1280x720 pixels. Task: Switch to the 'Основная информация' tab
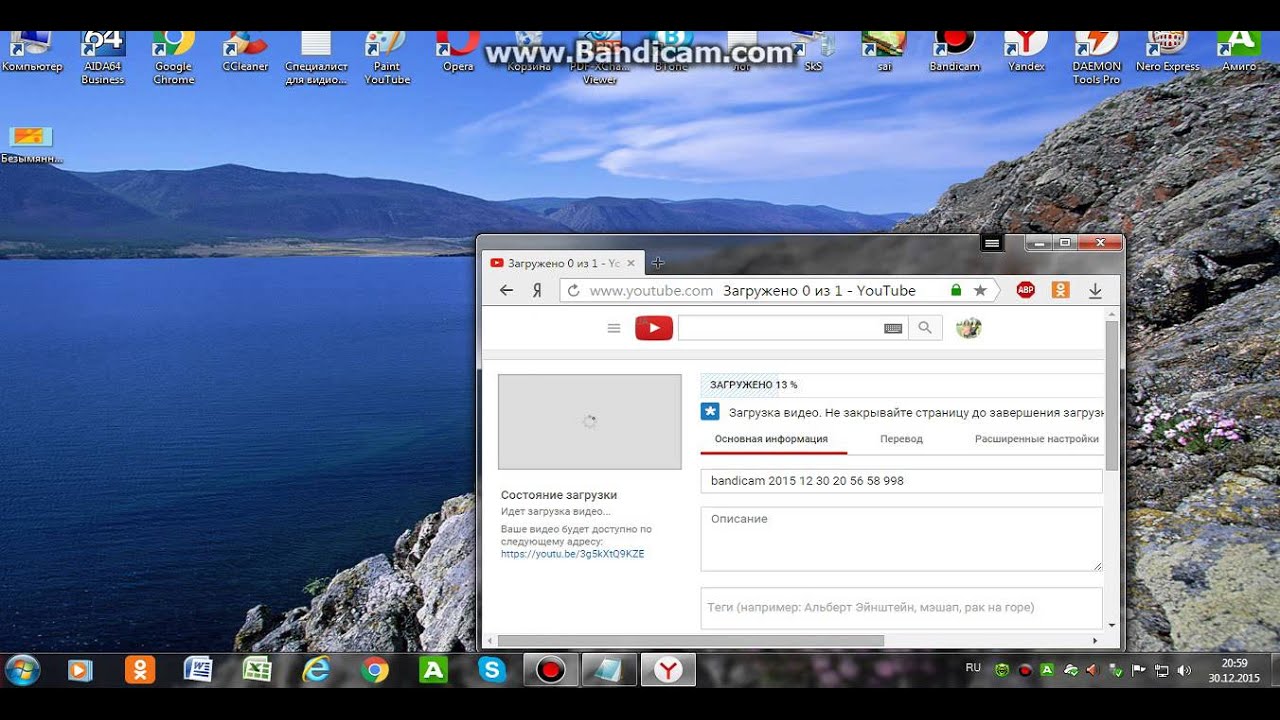pos(771,439)
